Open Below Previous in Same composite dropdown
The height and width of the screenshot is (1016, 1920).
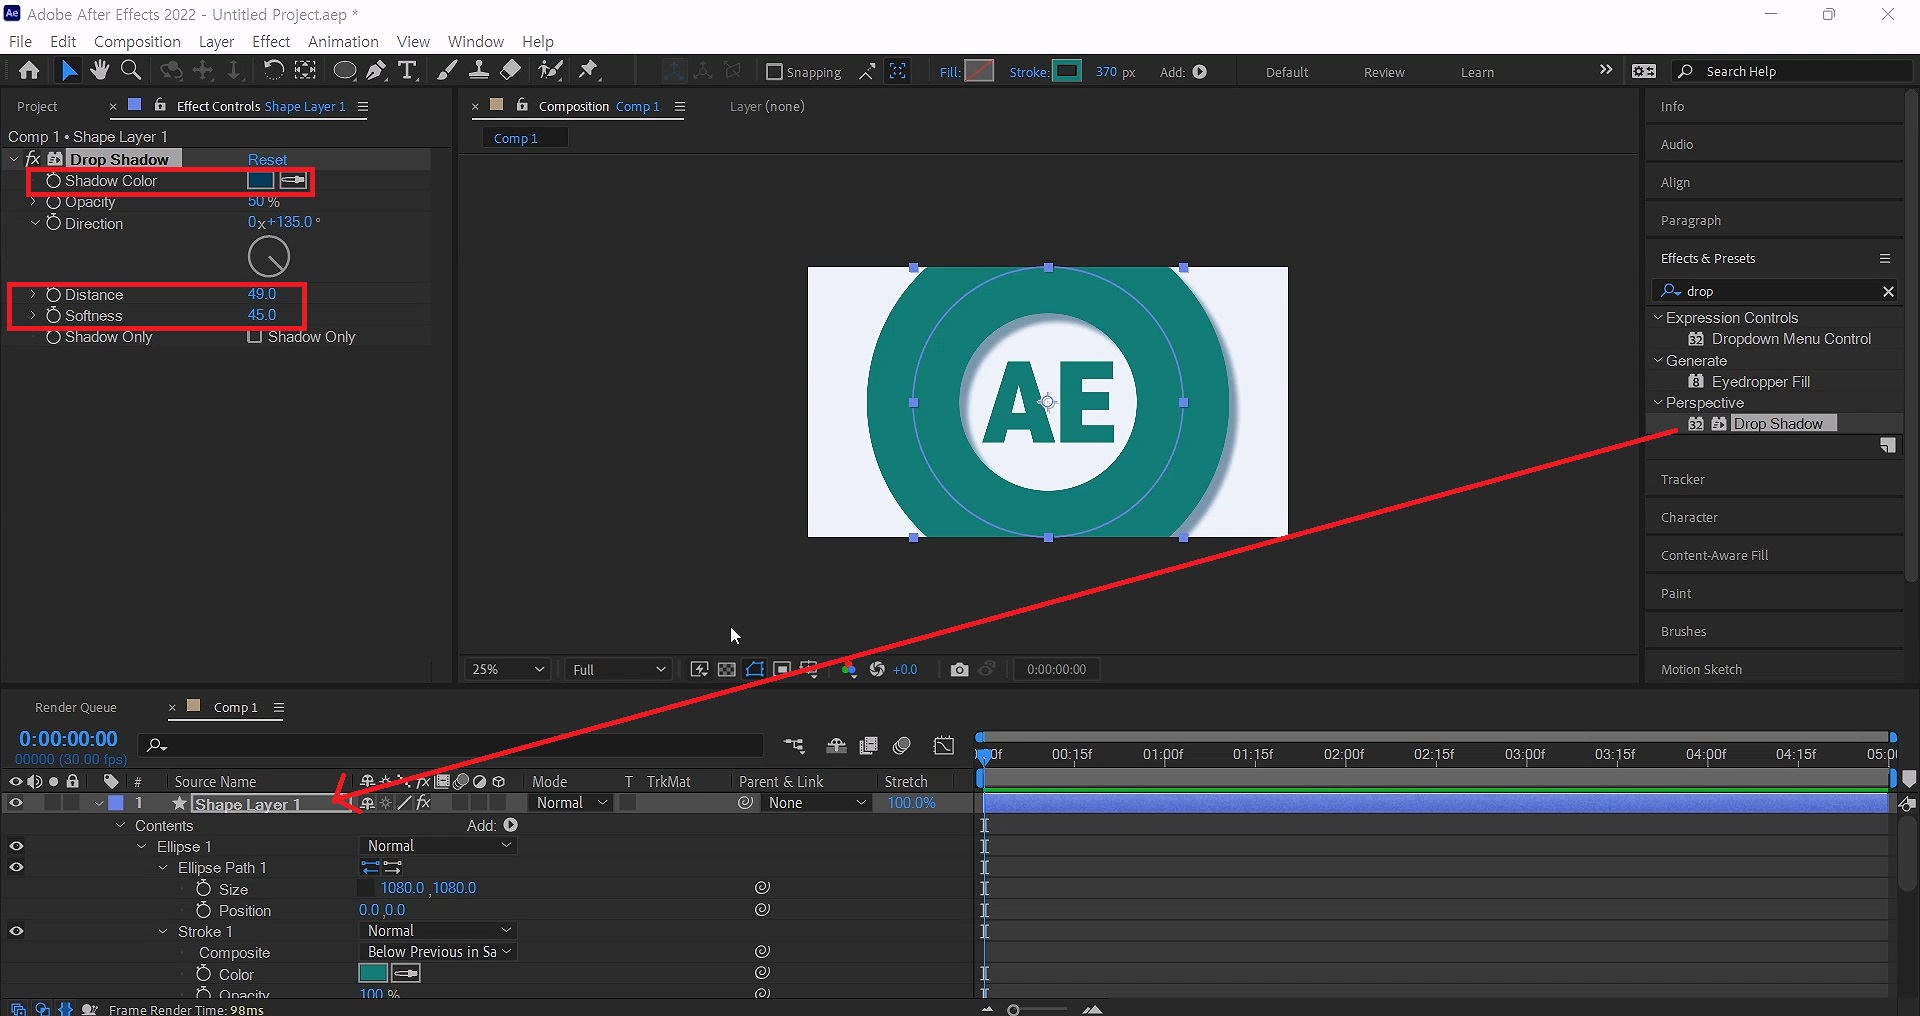click(437, 952)
